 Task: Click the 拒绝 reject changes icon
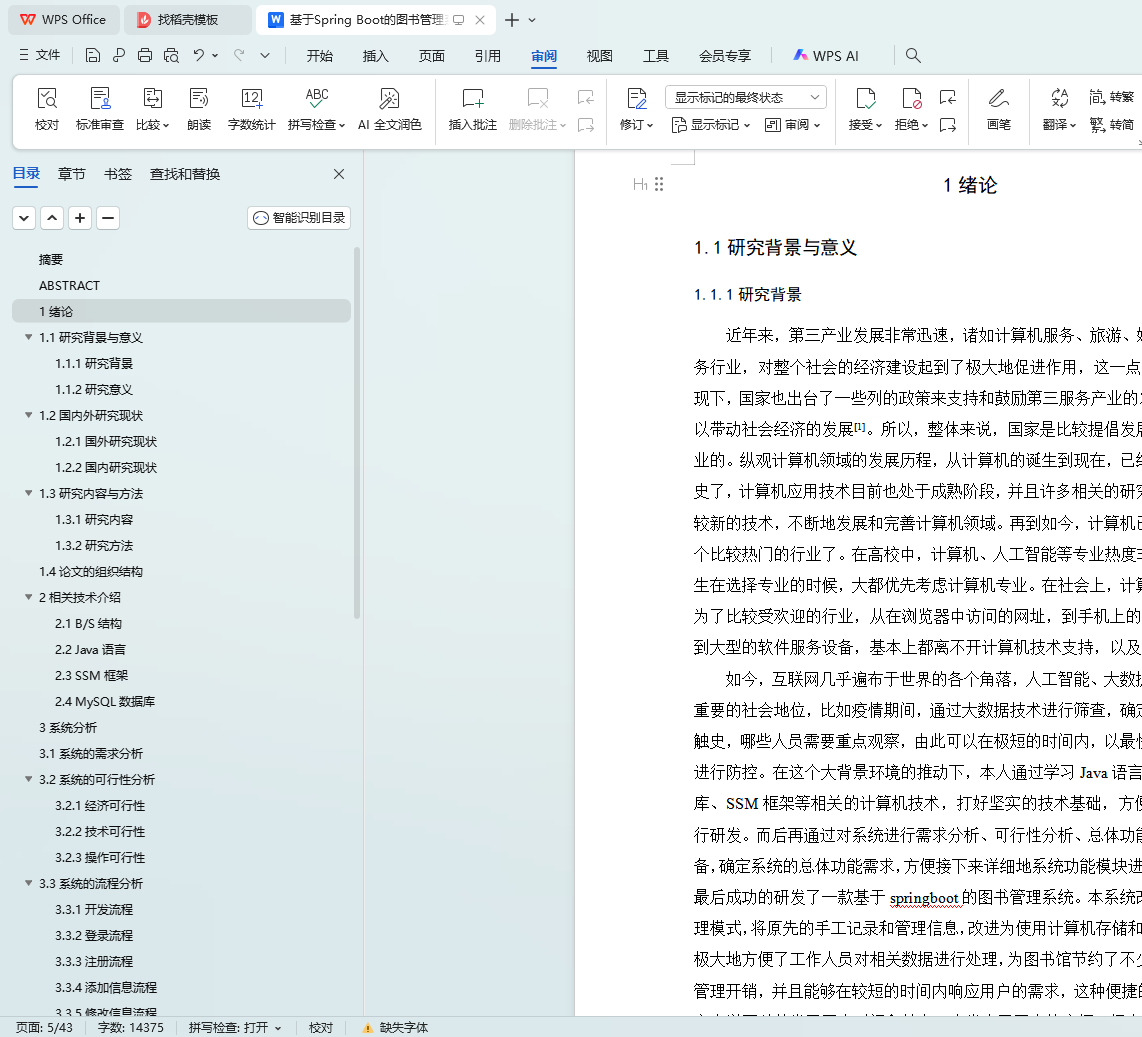(911, 109)
